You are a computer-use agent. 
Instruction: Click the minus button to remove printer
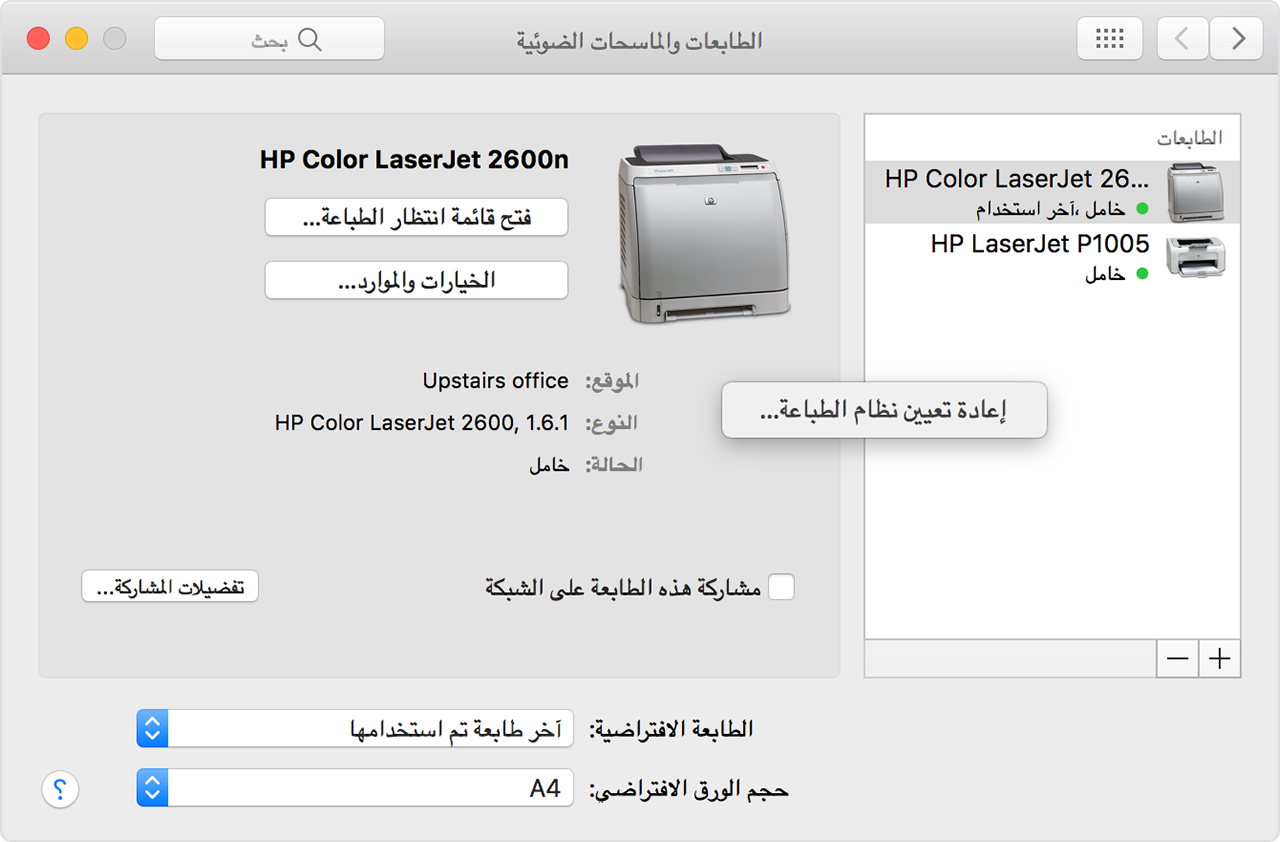(x=1177, y=659)
